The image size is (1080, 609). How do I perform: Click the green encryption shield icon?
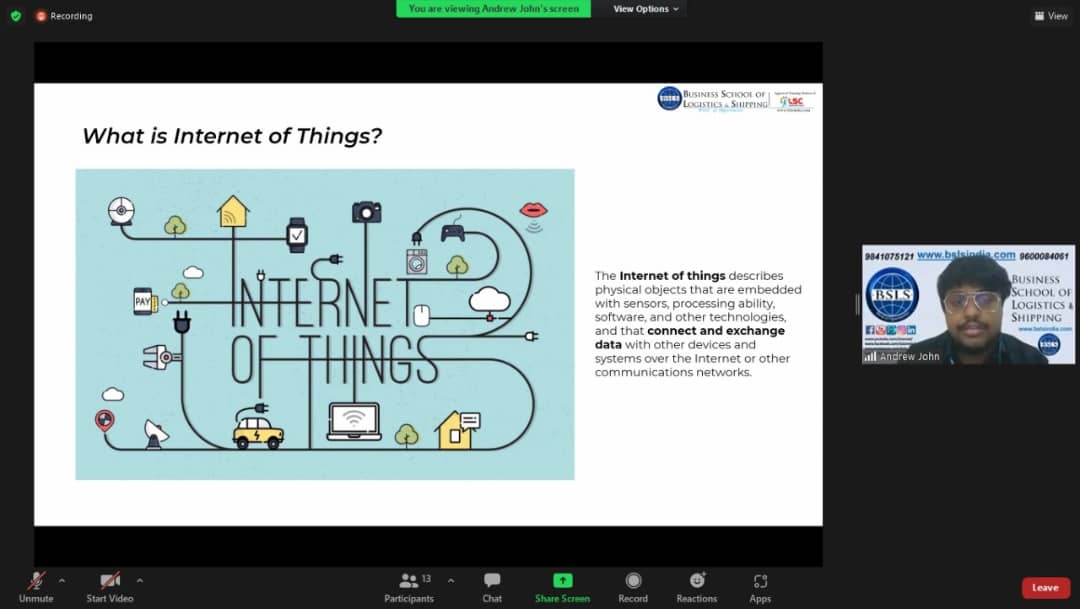[16, 15]
